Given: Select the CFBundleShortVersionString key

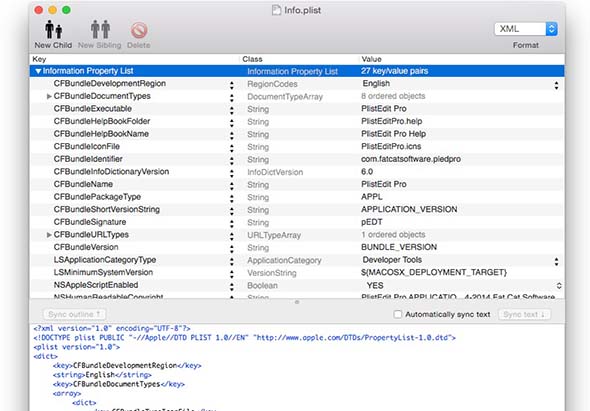Looking at the screenshot, I should 106,209.
